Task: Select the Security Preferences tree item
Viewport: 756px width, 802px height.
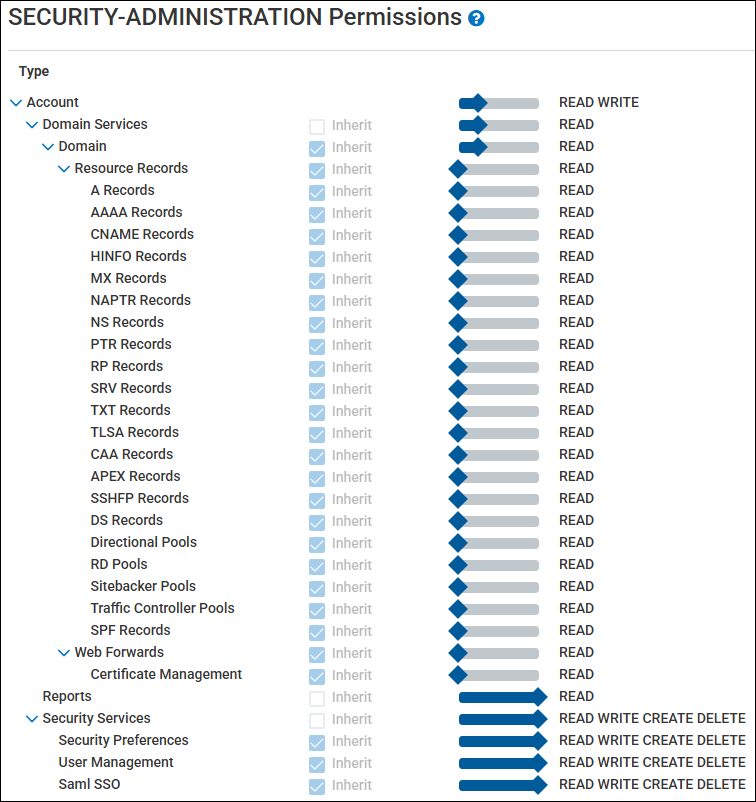Action: 123,740
